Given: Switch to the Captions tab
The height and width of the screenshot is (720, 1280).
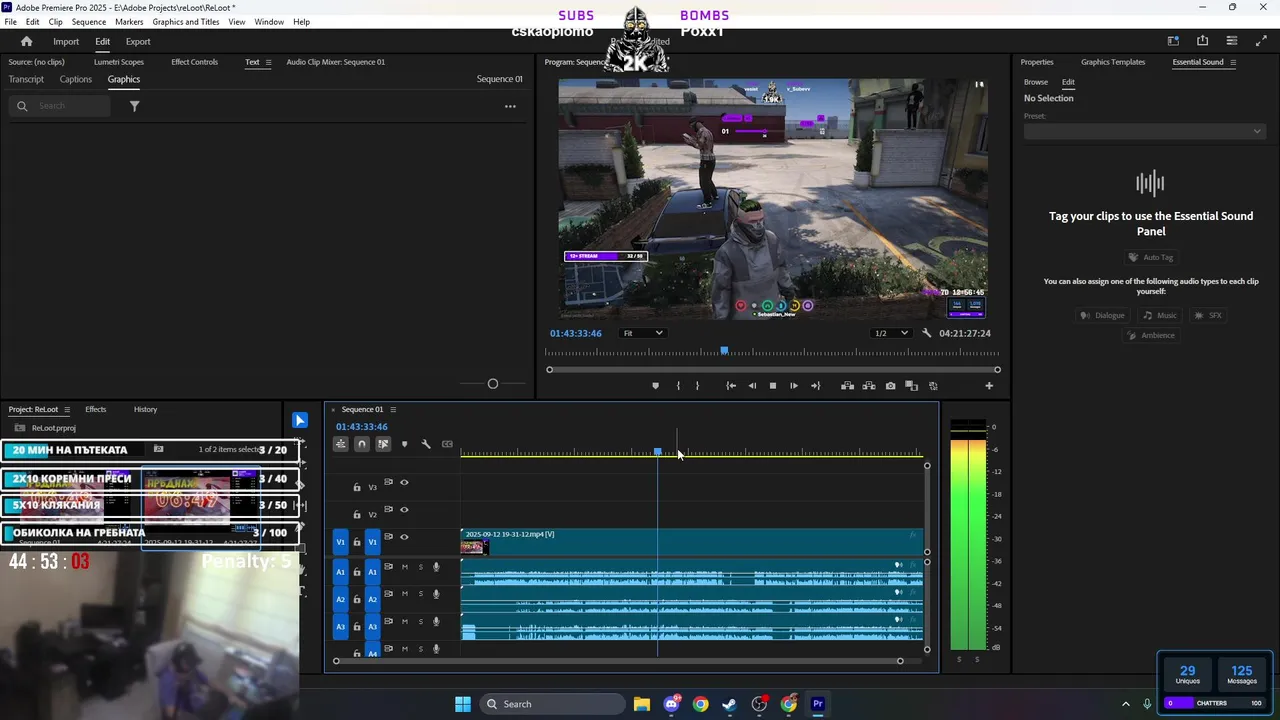Looking at the screenshot, I should click(75, 79).
